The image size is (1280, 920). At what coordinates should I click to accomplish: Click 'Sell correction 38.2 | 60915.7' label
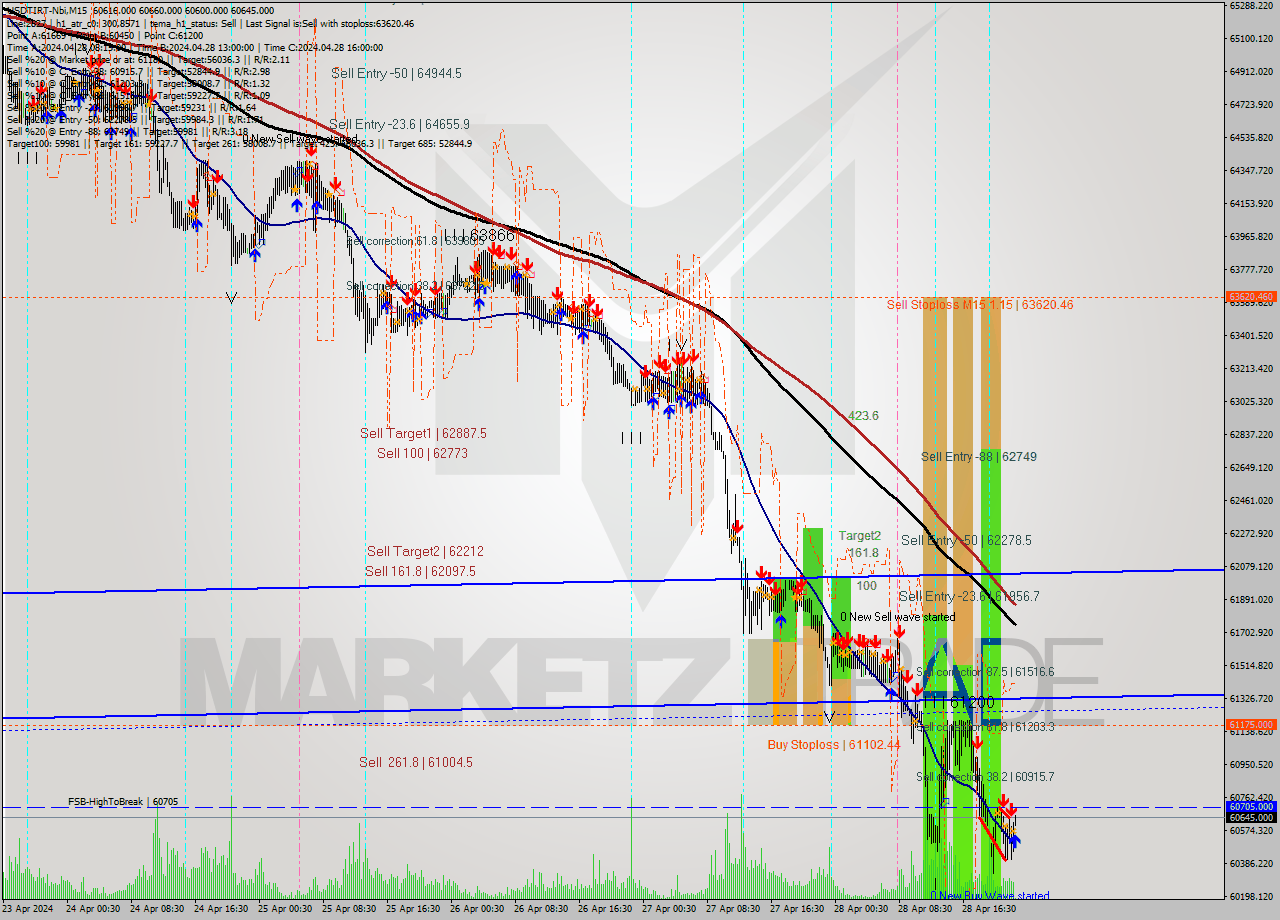(985, 776)
